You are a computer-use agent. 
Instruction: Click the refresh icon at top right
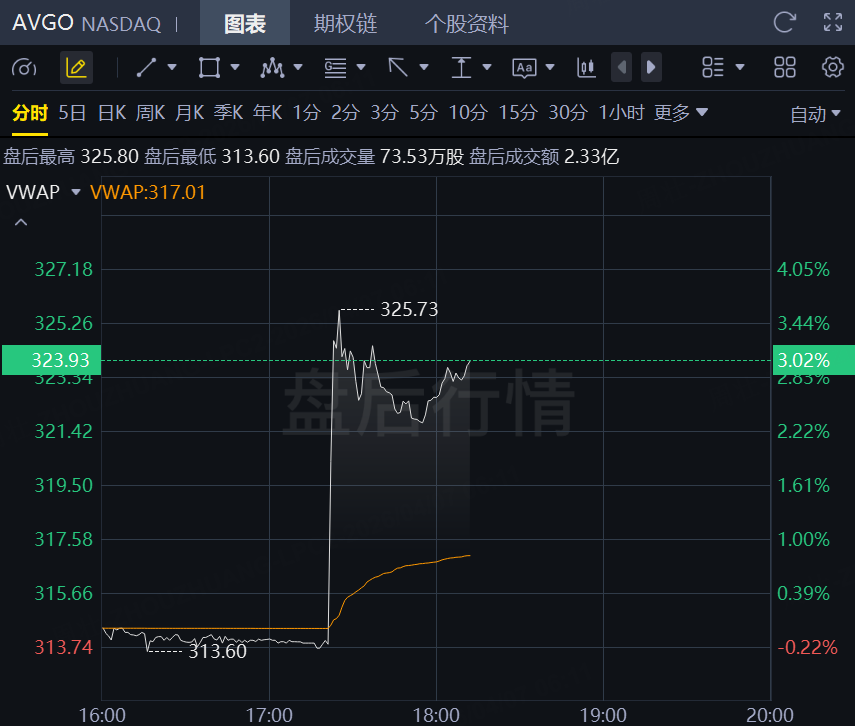pos(785,22)
